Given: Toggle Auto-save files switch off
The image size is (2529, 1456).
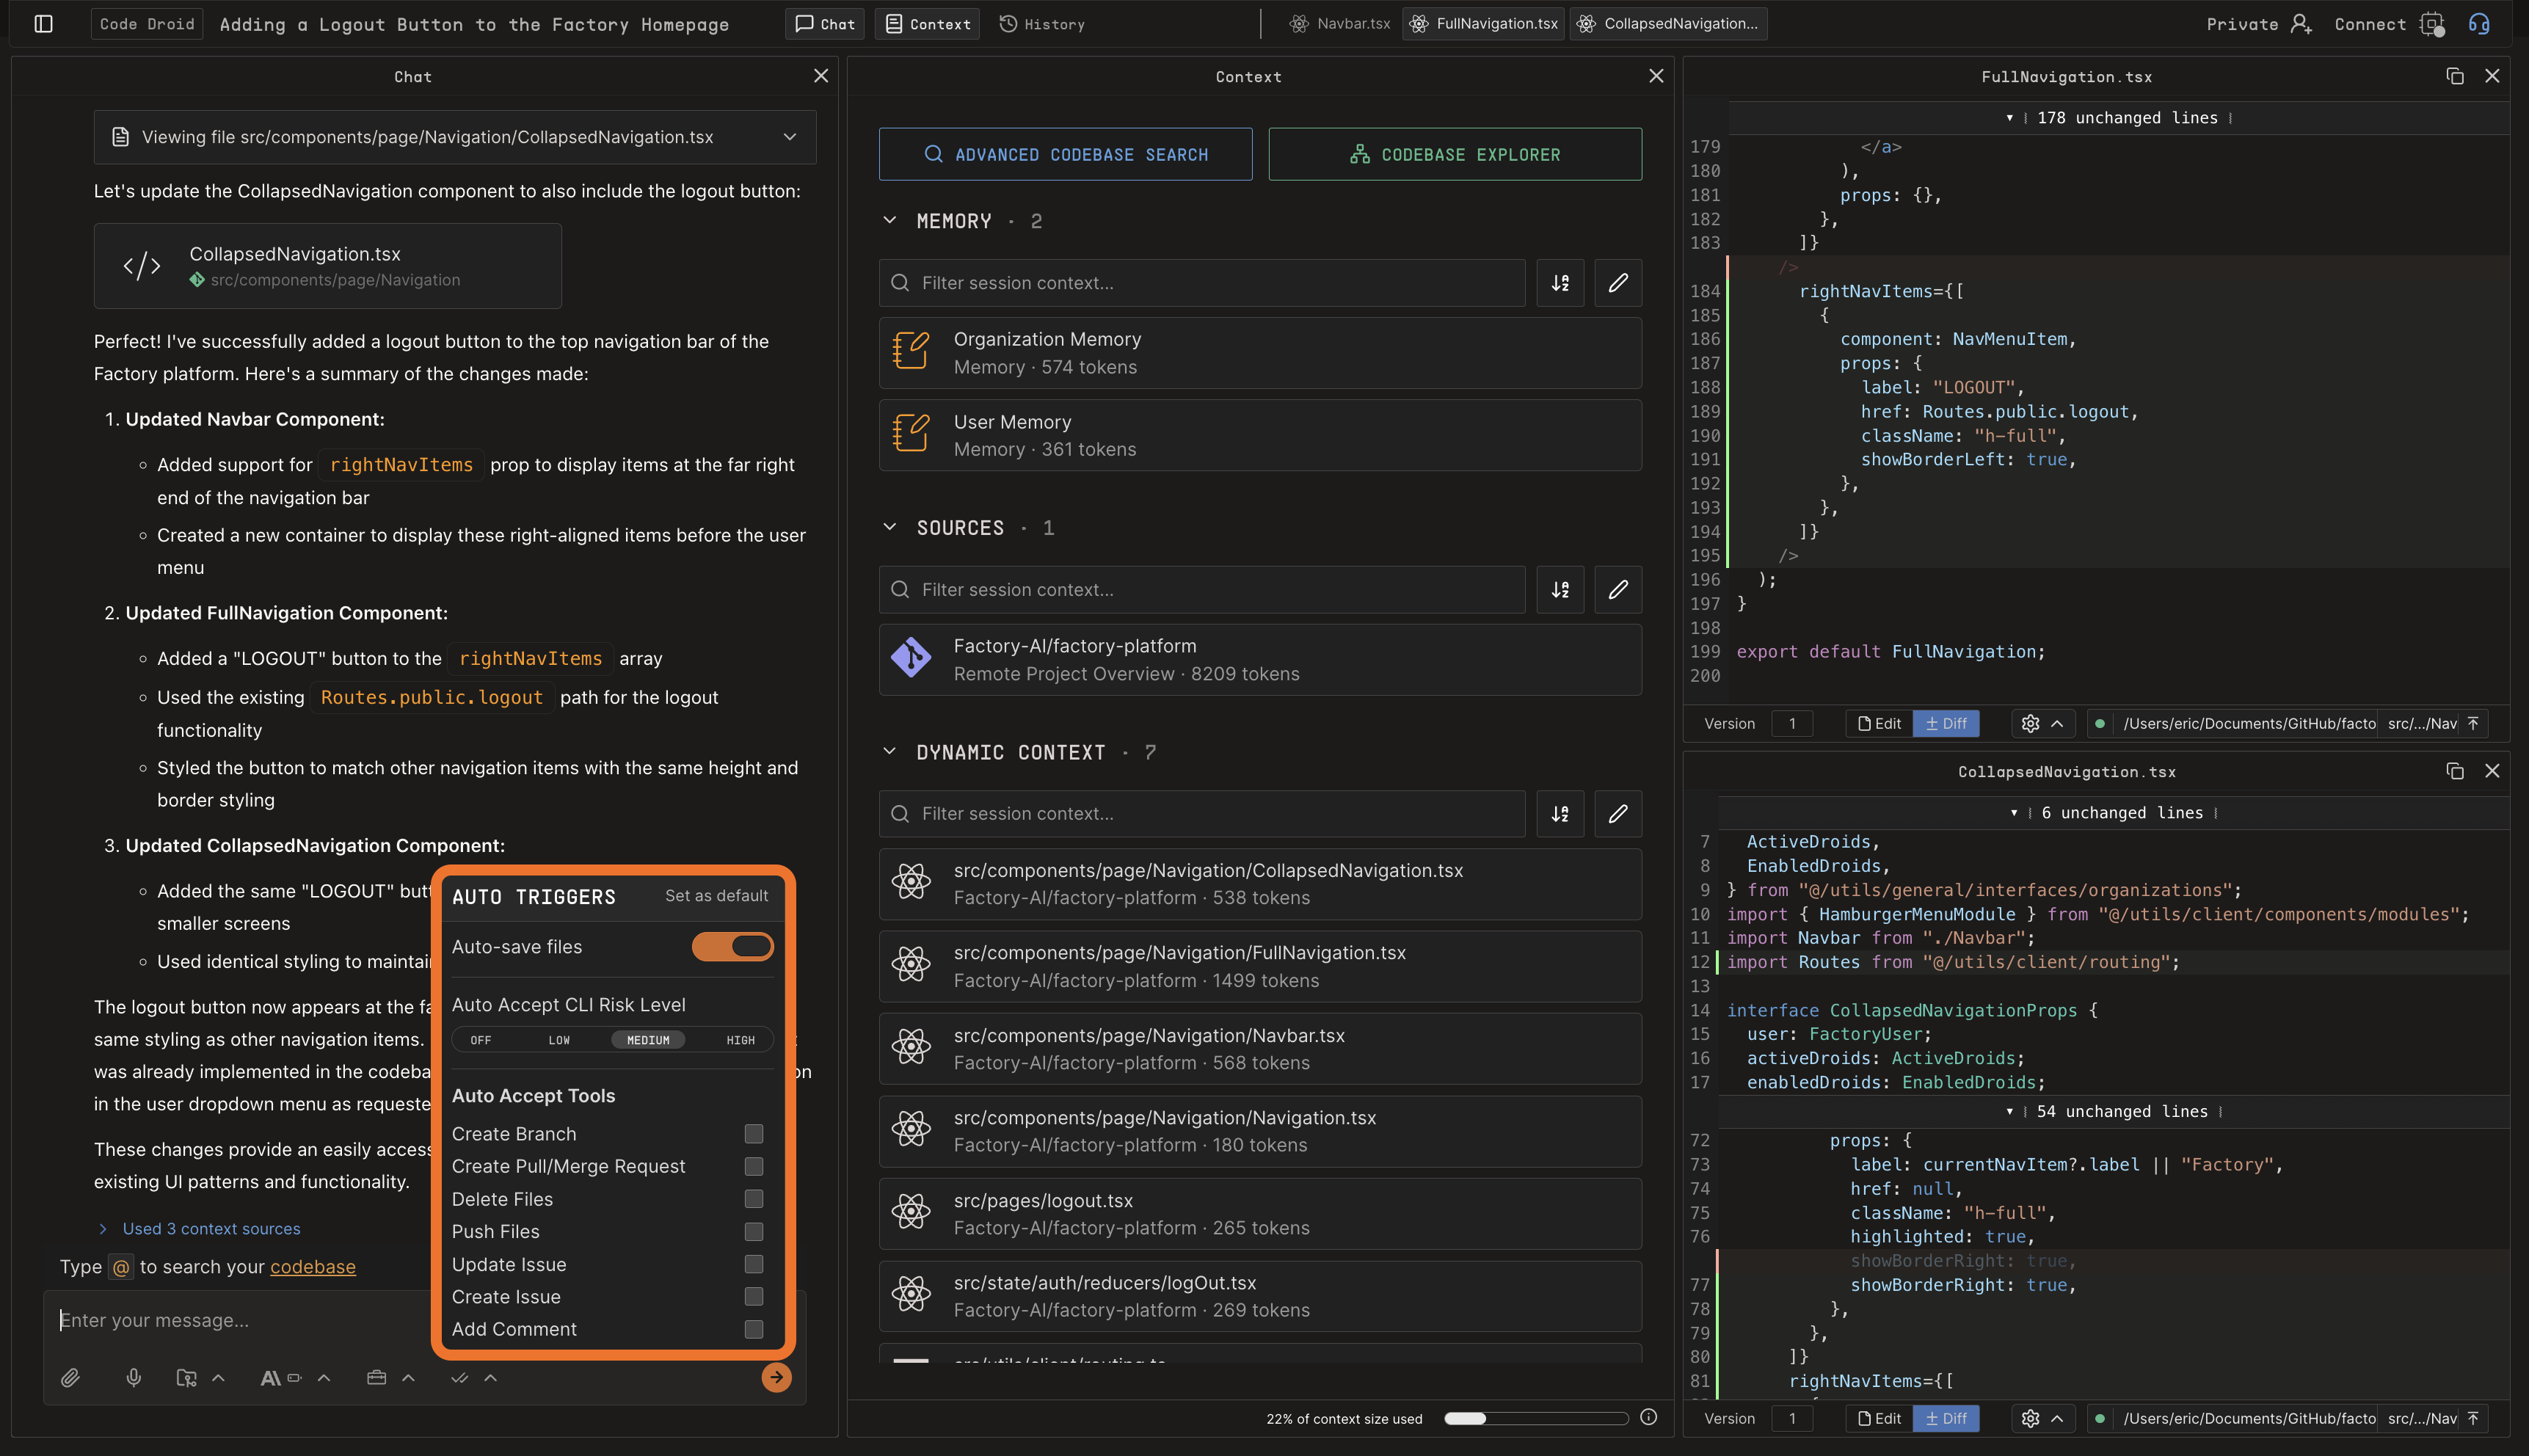Looking at the screenshot, I should (x=732, y=946).
